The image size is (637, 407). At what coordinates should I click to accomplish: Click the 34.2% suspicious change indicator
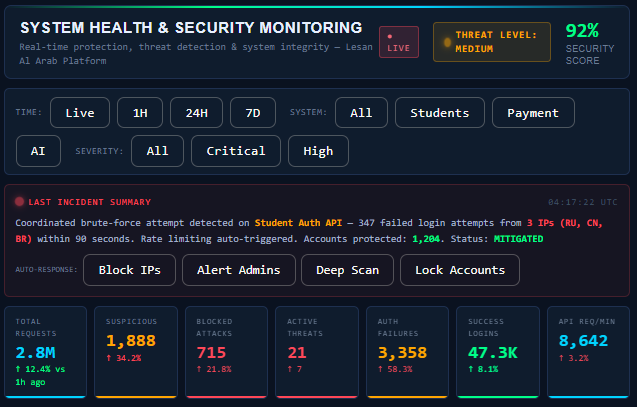(x=124, y=358)
